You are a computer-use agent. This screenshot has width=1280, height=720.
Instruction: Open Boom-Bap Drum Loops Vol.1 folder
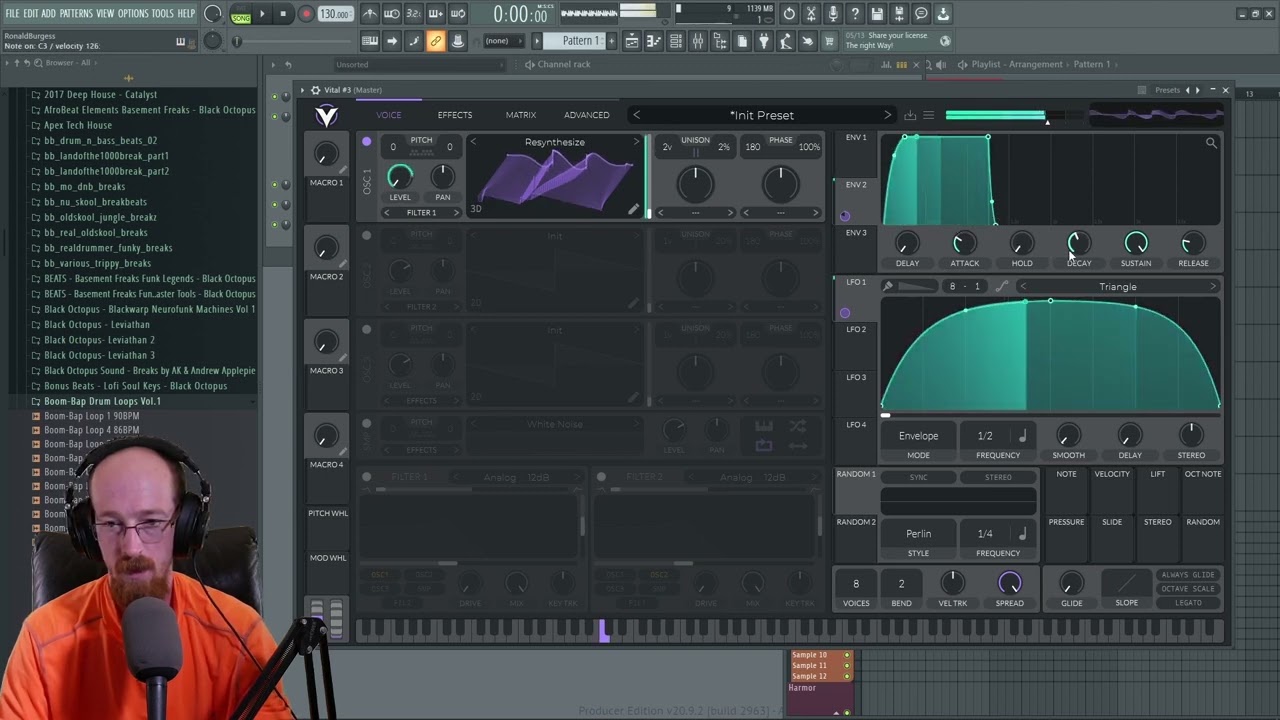tap(102, 401)
